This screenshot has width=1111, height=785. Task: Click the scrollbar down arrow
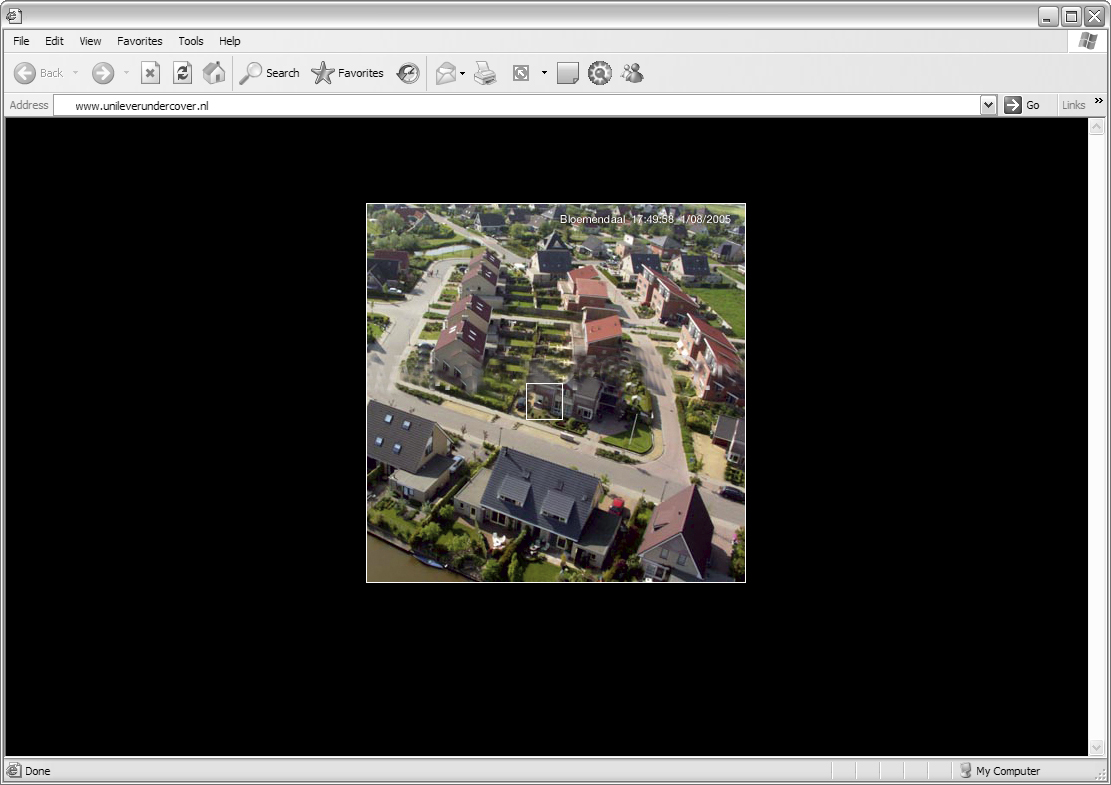[x=1096, y=747]
